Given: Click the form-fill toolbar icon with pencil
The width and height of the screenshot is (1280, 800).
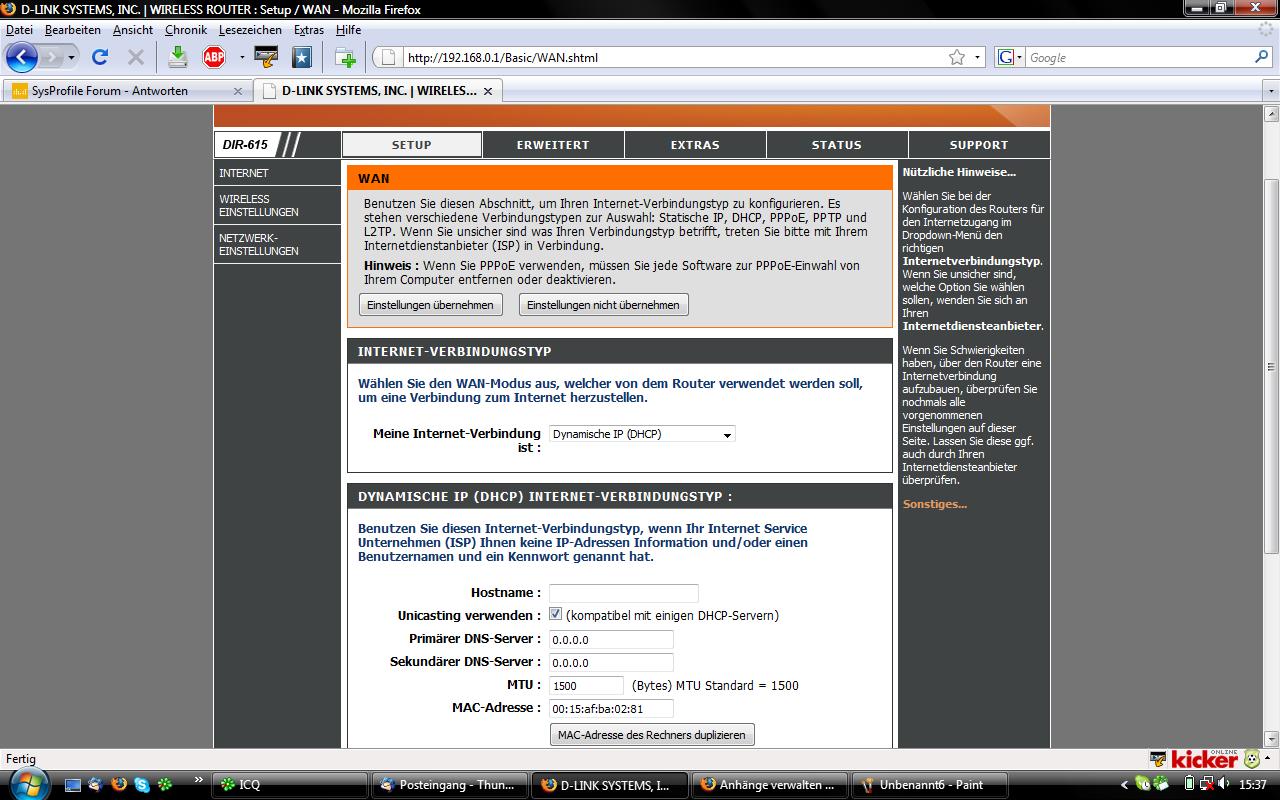Looking at the screenshot, I should [266, 57].
